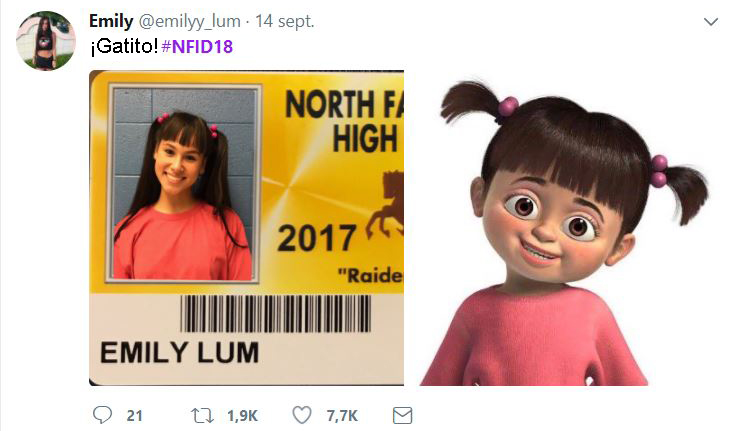Viewport: 730px width, 431px height.
Task: Expand the tweet options chevron
Action: pyautogui.click(x=710, y=22)
